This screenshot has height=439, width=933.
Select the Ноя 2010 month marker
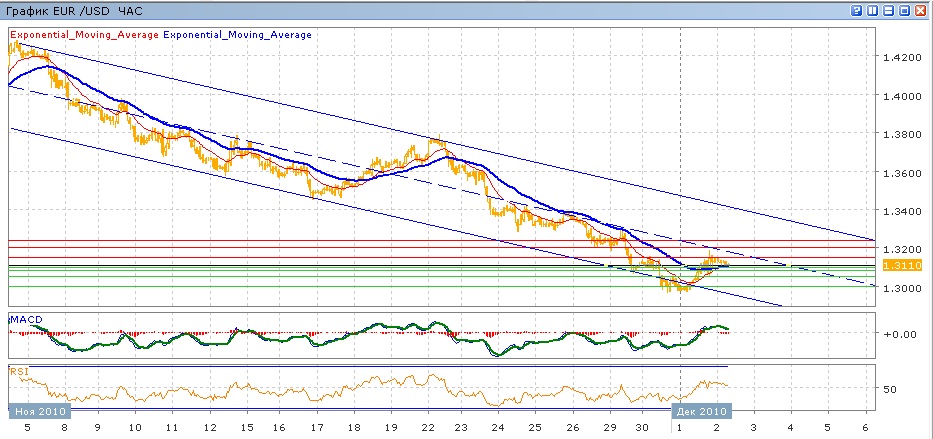click(40, 411)
